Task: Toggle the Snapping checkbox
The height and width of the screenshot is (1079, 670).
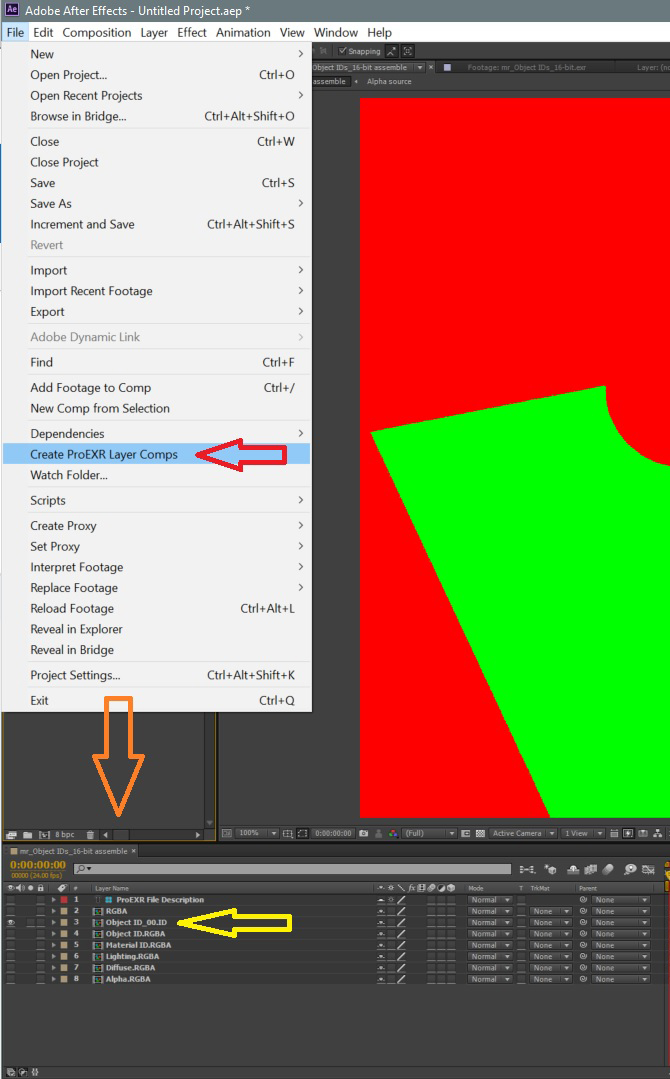Action: [343, 51]
